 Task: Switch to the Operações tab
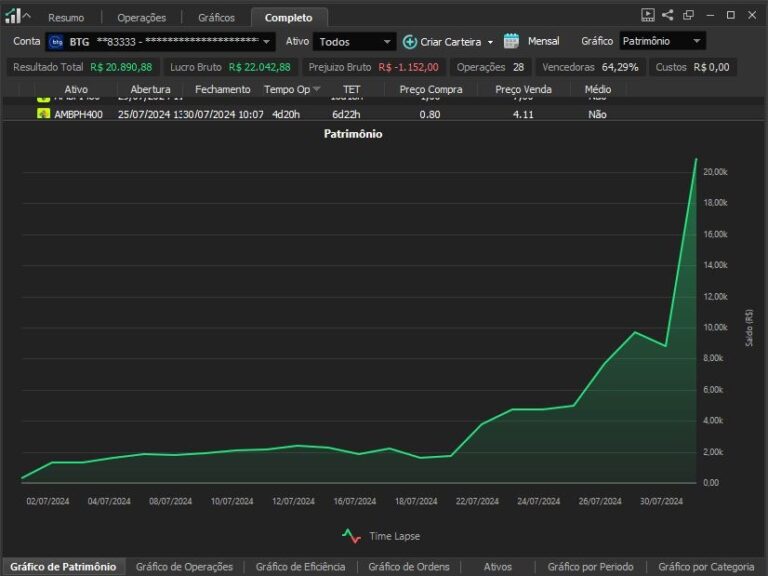point(142,18)
